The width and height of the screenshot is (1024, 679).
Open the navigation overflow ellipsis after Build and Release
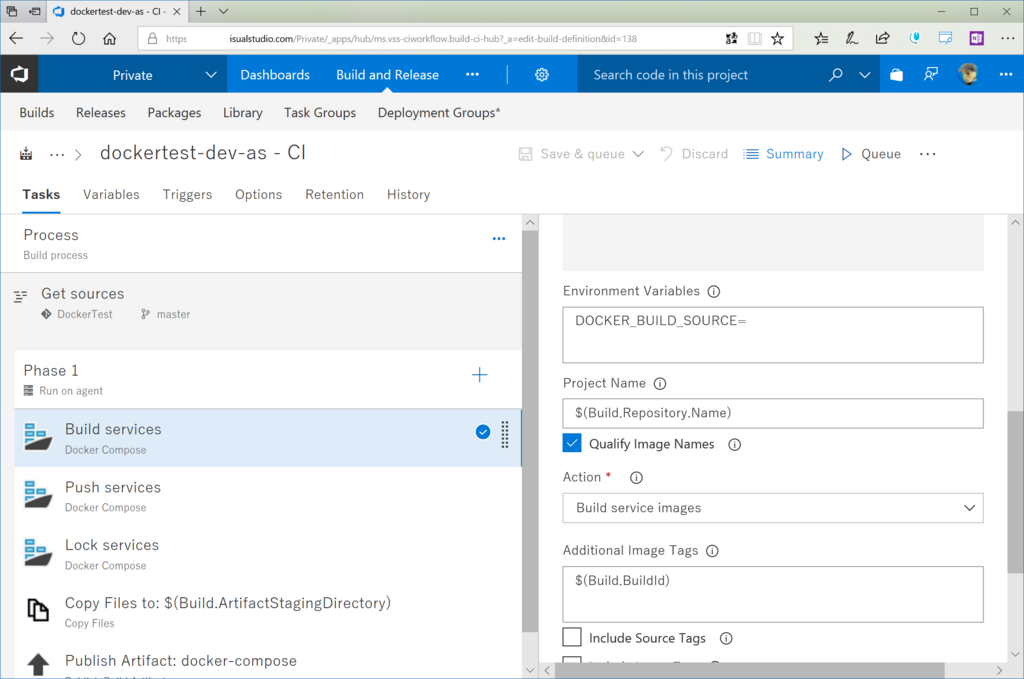point(472,74)
